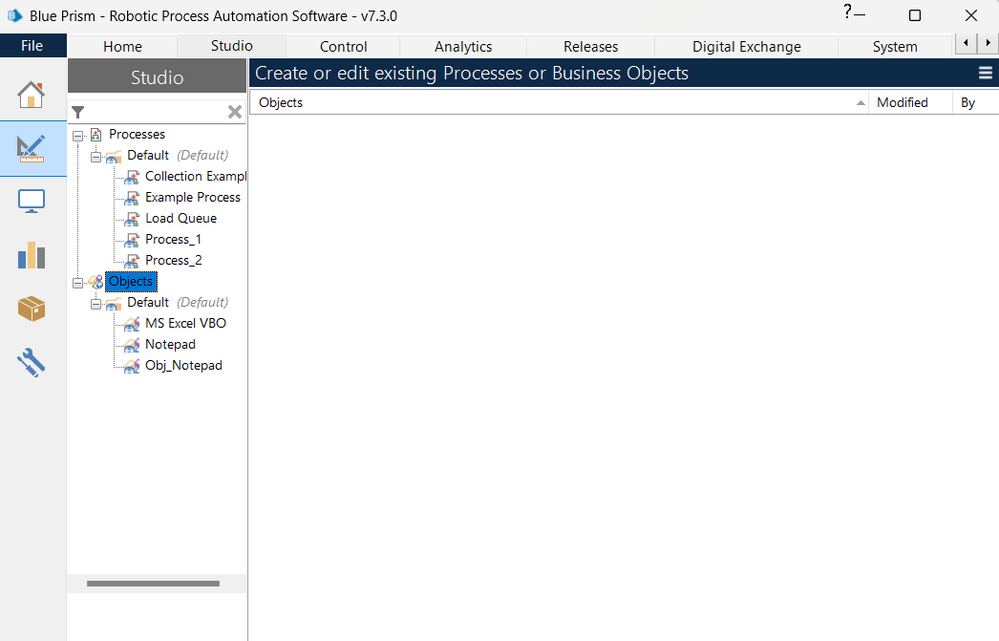Click the Blue Prism title bar logo
Image resolution: width=999 pixels, height=641 pixels.
pos(14,15)
